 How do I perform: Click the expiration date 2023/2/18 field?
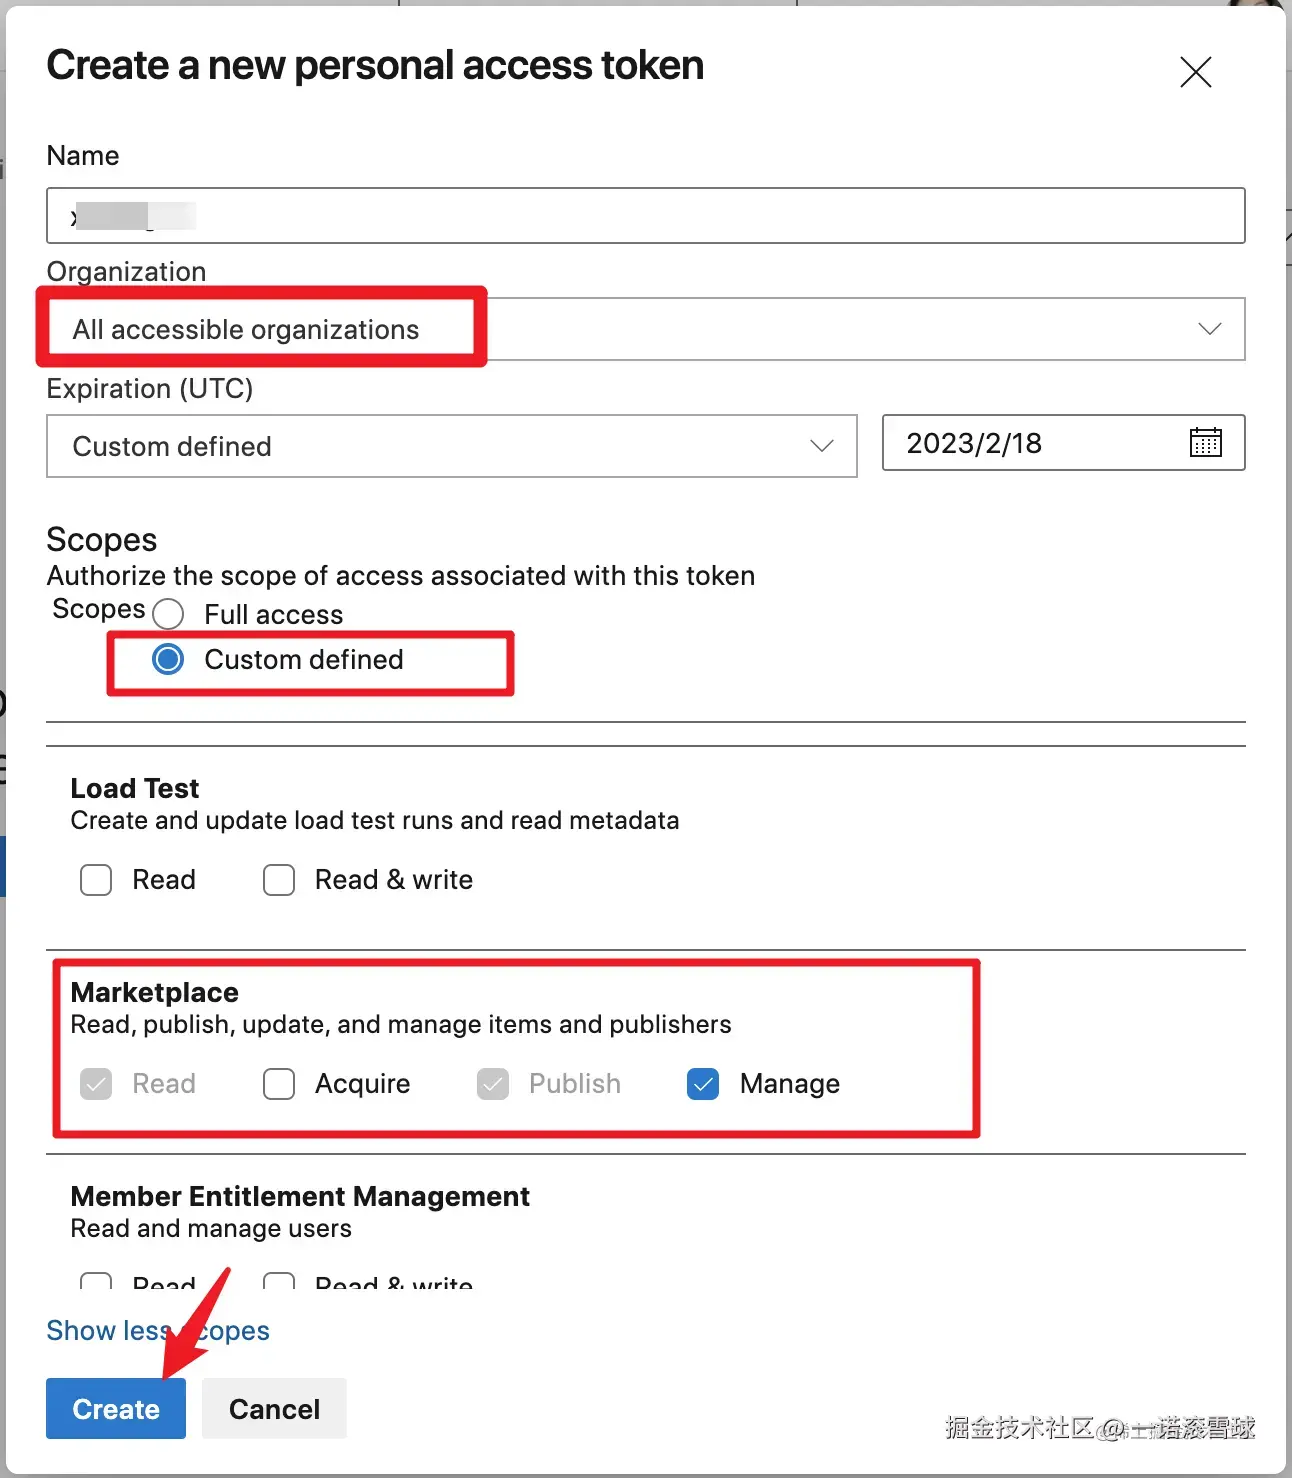coord(1030,443)
